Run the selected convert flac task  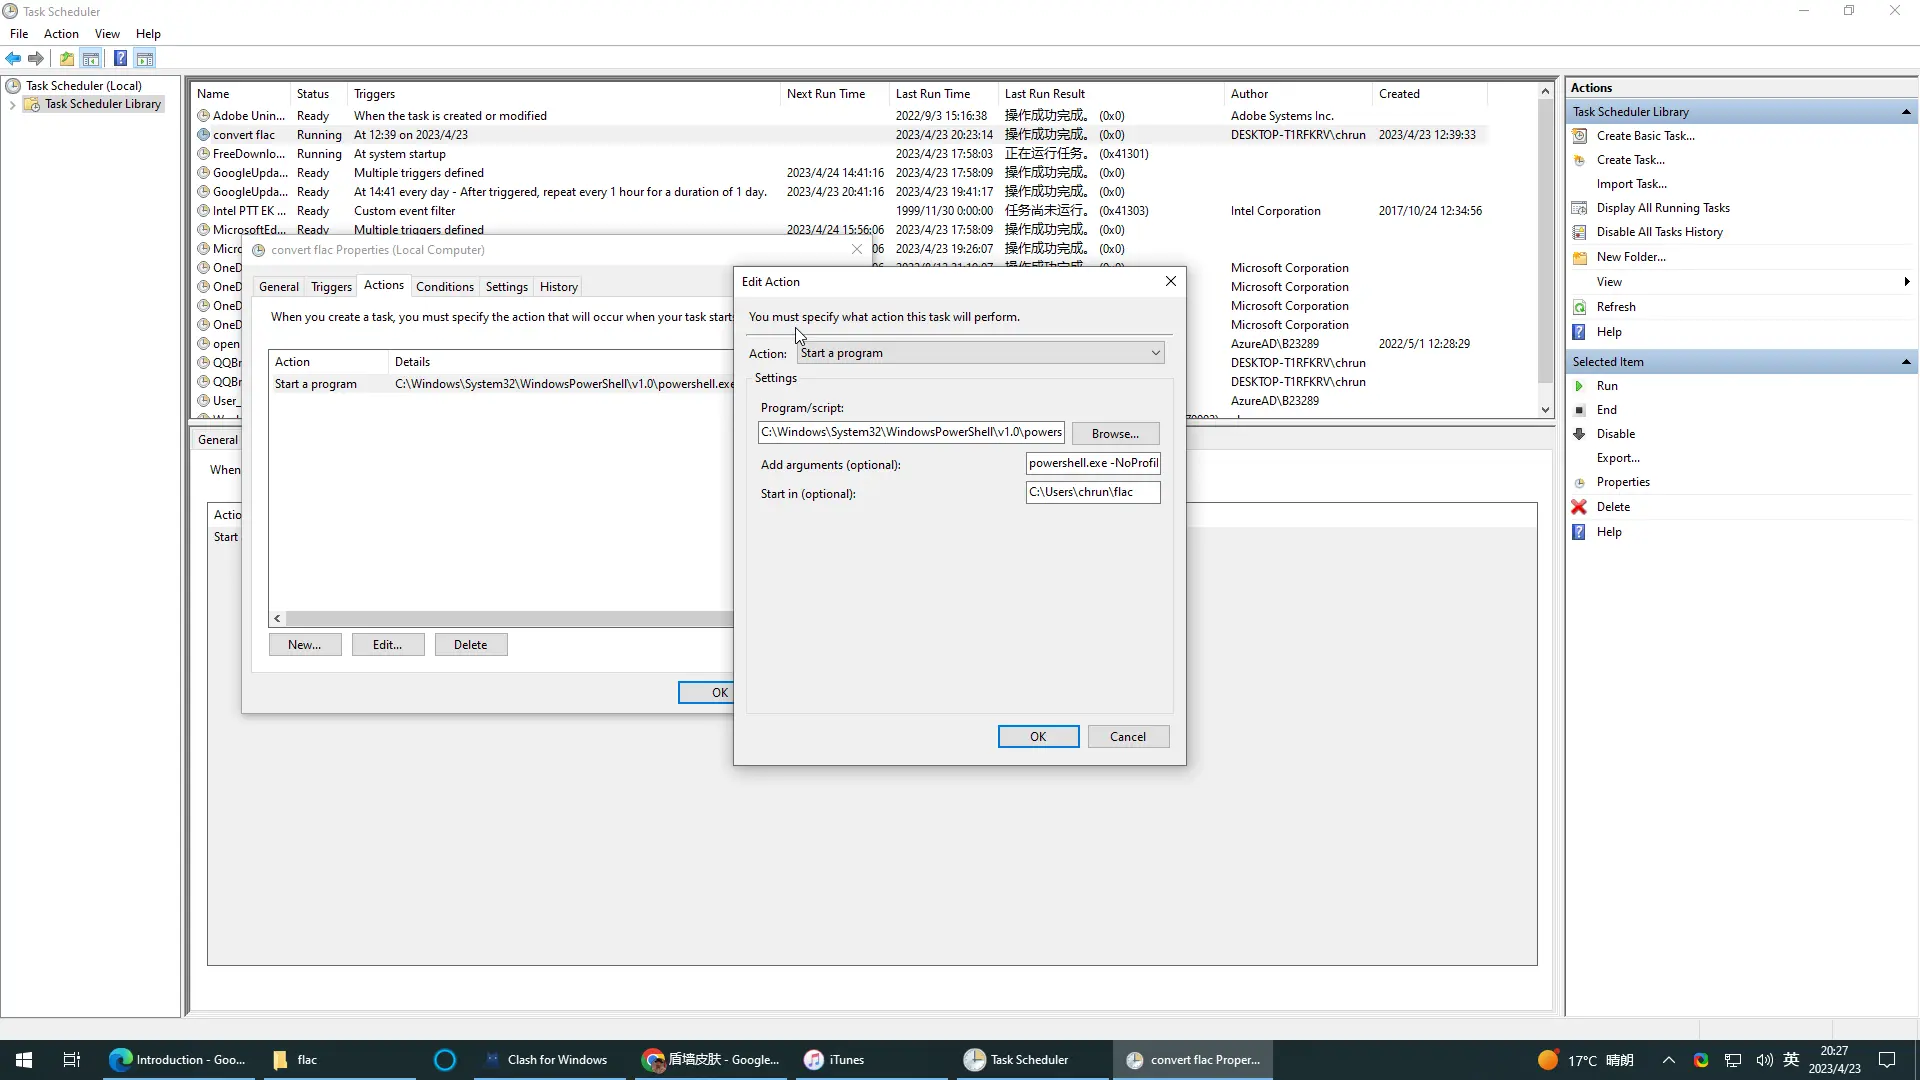tap(1606, 385)
